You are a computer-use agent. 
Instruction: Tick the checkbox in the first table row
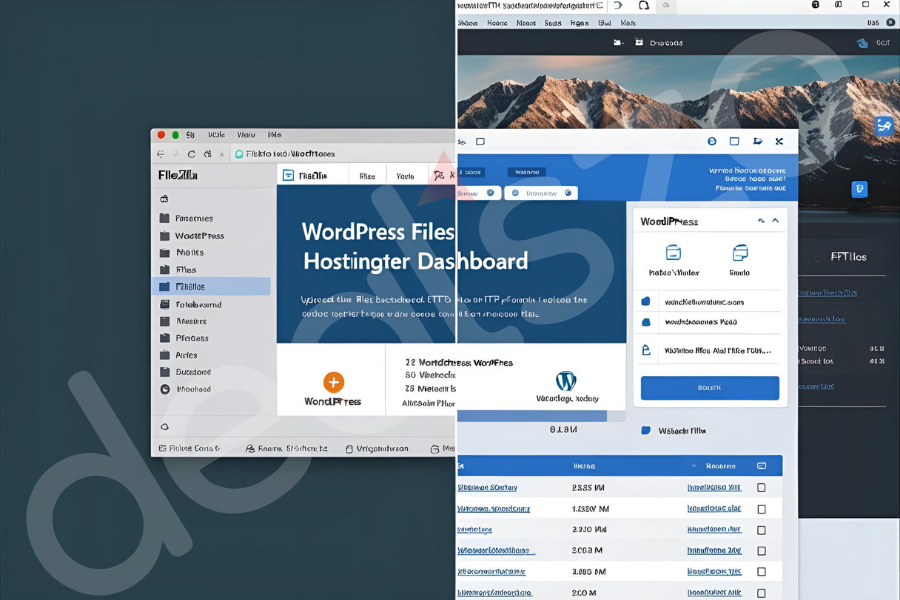tap(762, 487)
